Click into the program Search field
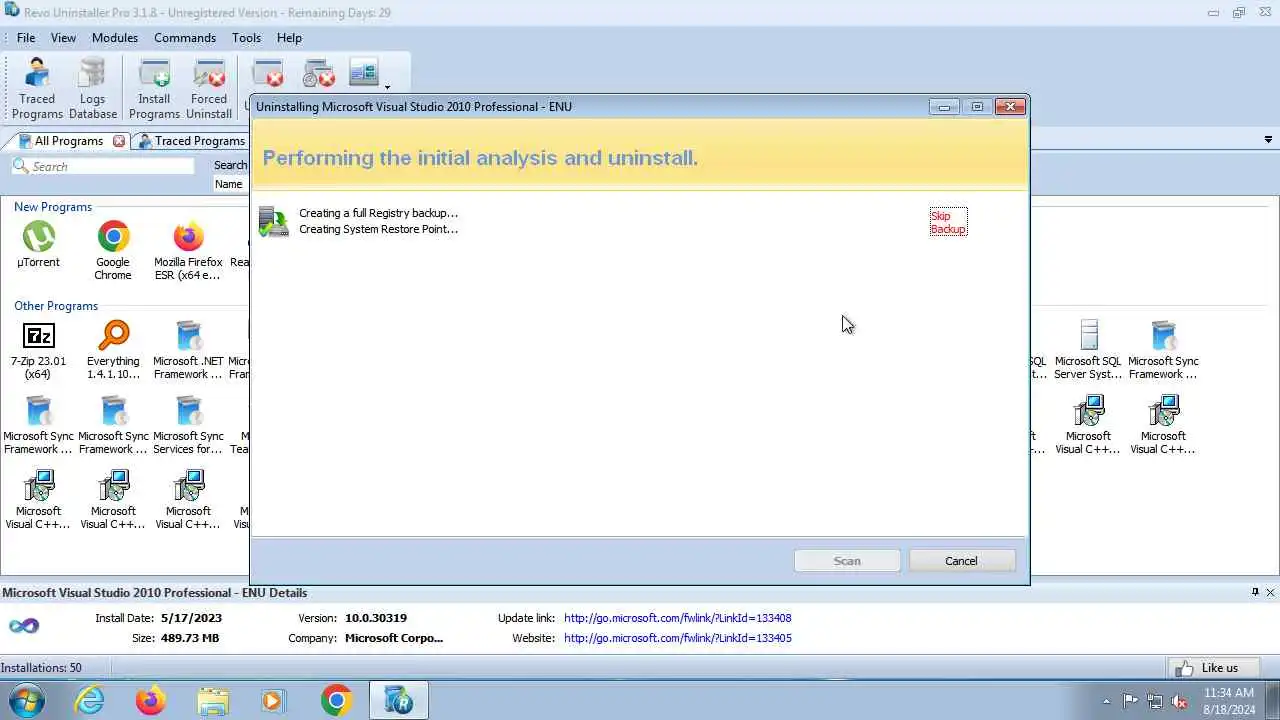The image size is (1280, 720). pos(102,166)
